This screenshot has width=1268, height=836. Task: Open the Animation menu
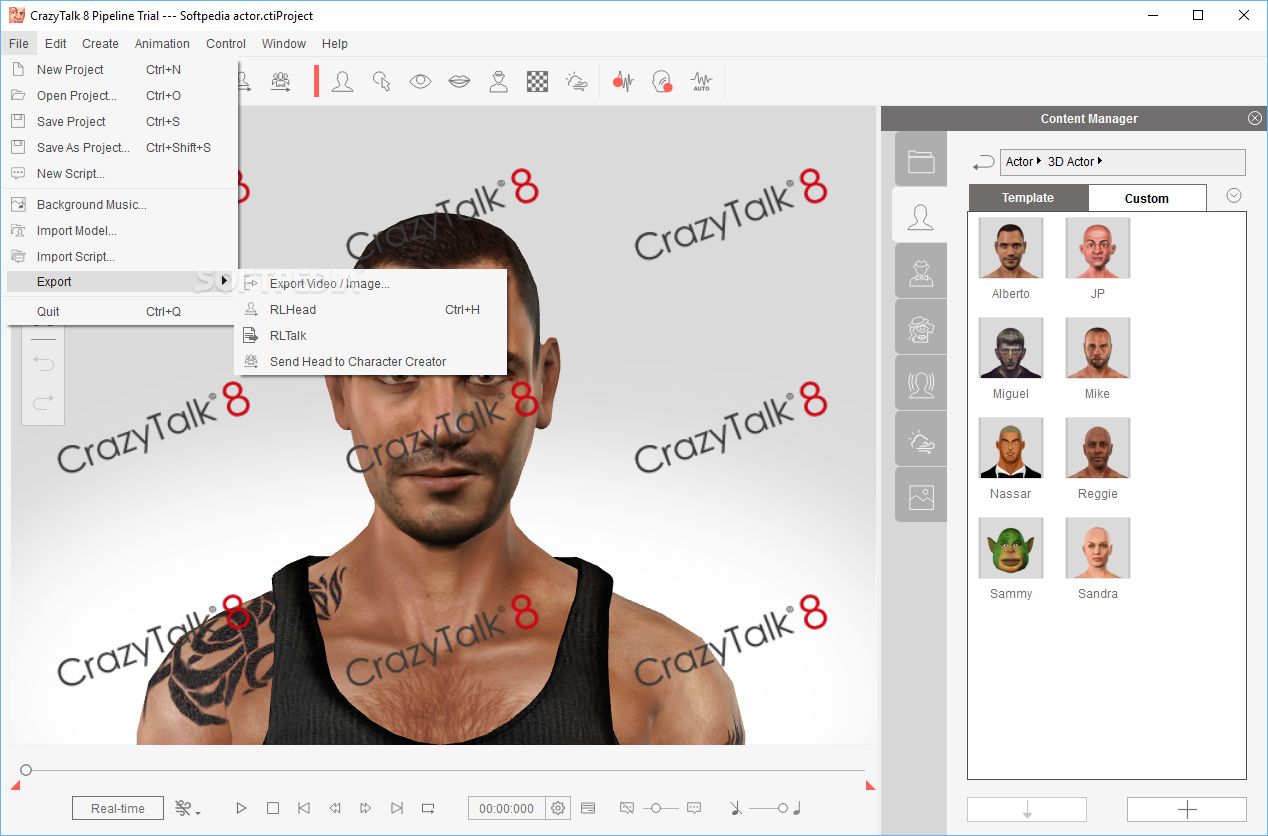point(162,44)
